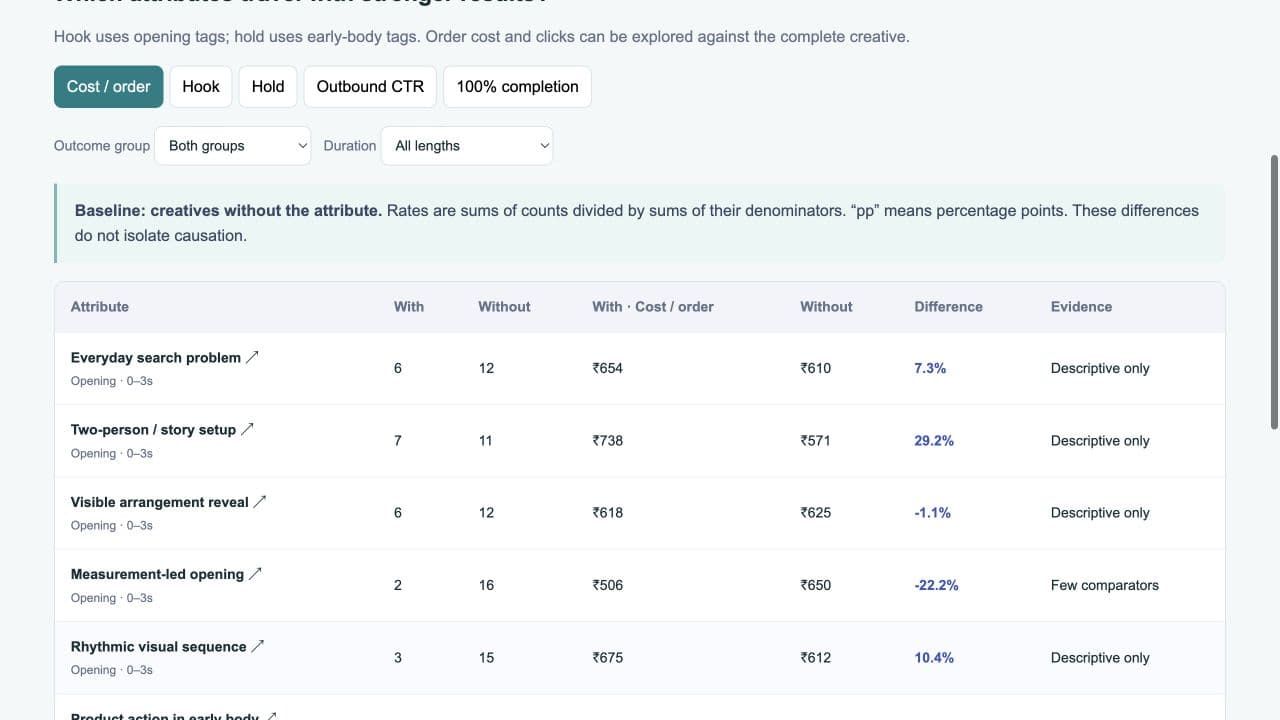Open the Duration lengths dropdown
The height and width of the screenshot is (720, 1280).
click(467, 146)
